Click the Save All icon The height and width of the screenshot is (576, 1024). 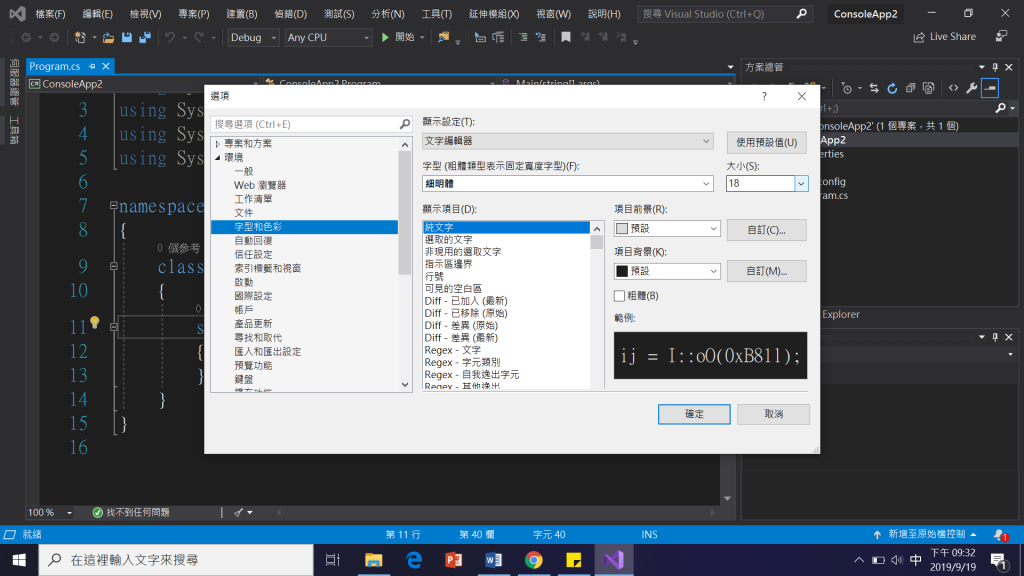145,37
